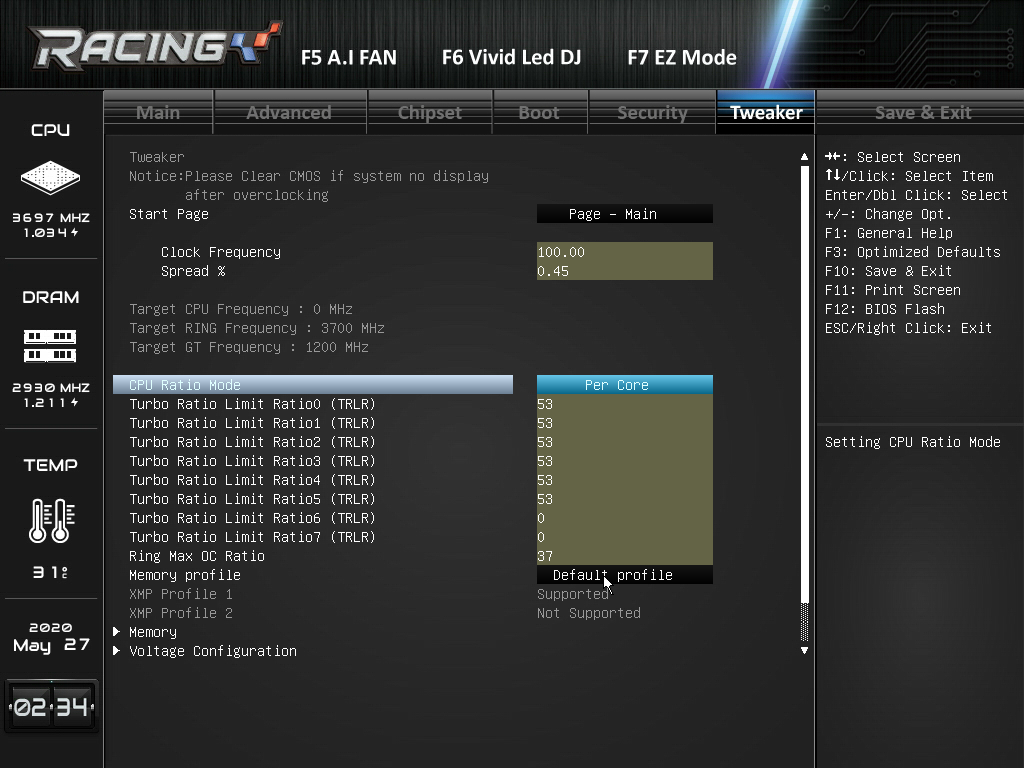Click Turbo Ratio Limit Ratio4 (TRLR) label
Image resolution: width=1024 pixels, height=768 pixels.
(x=252, y=479)
